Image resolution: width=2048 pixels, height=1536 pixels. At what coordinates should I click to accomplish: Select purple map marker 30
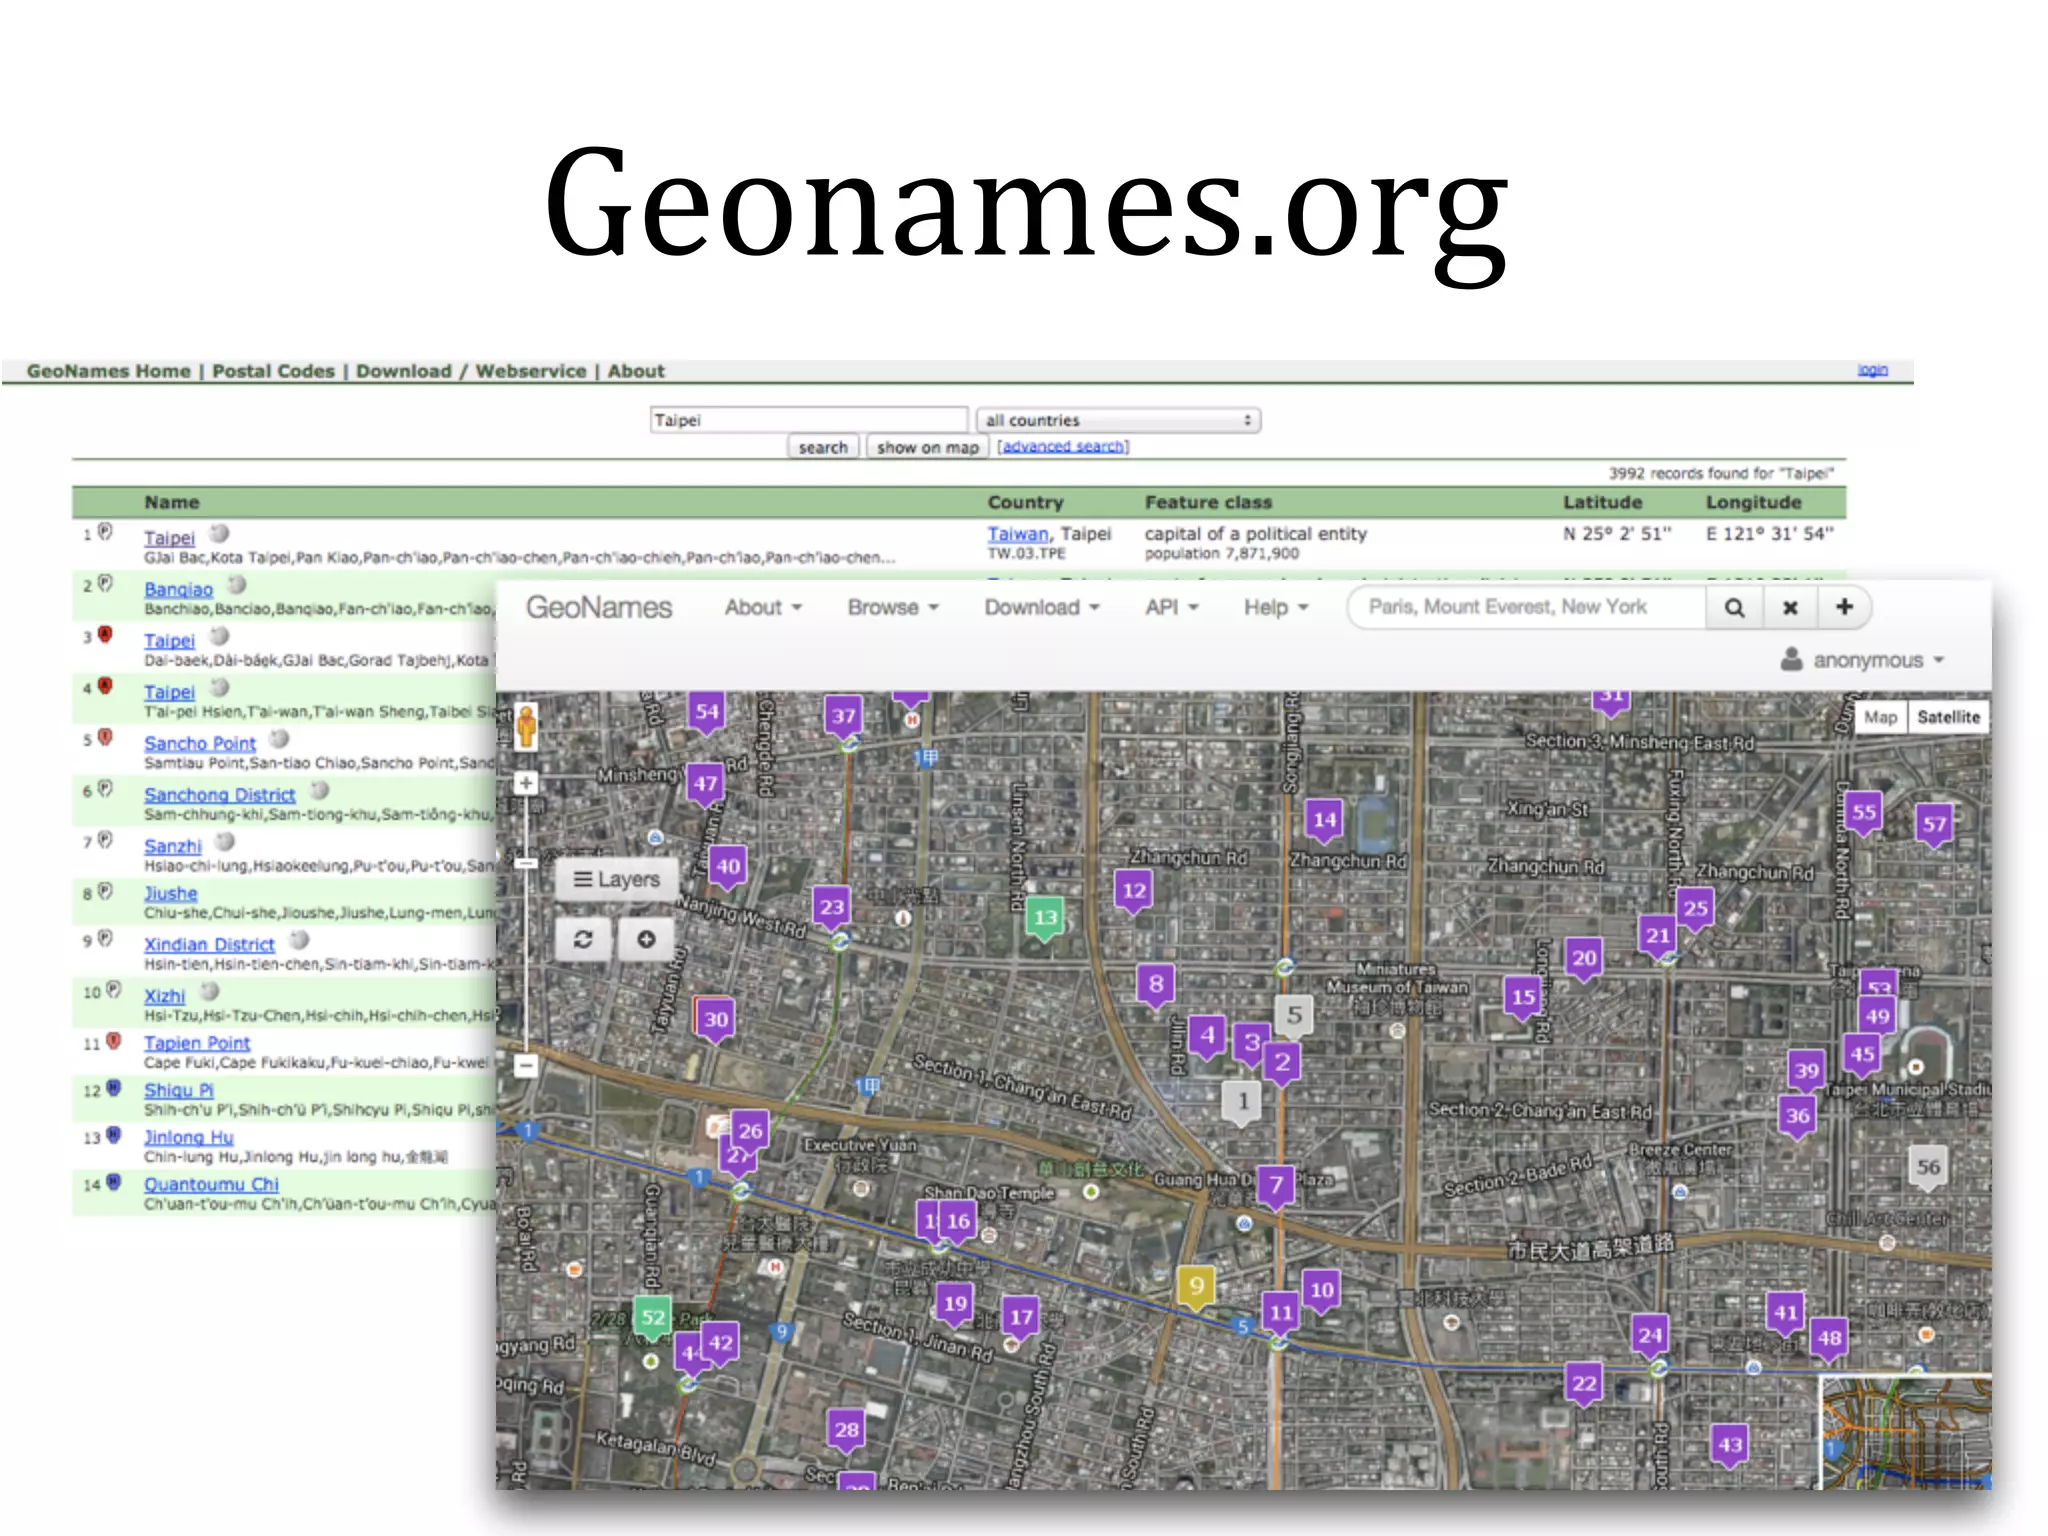pyautogui.click(x=715, y=1021)
